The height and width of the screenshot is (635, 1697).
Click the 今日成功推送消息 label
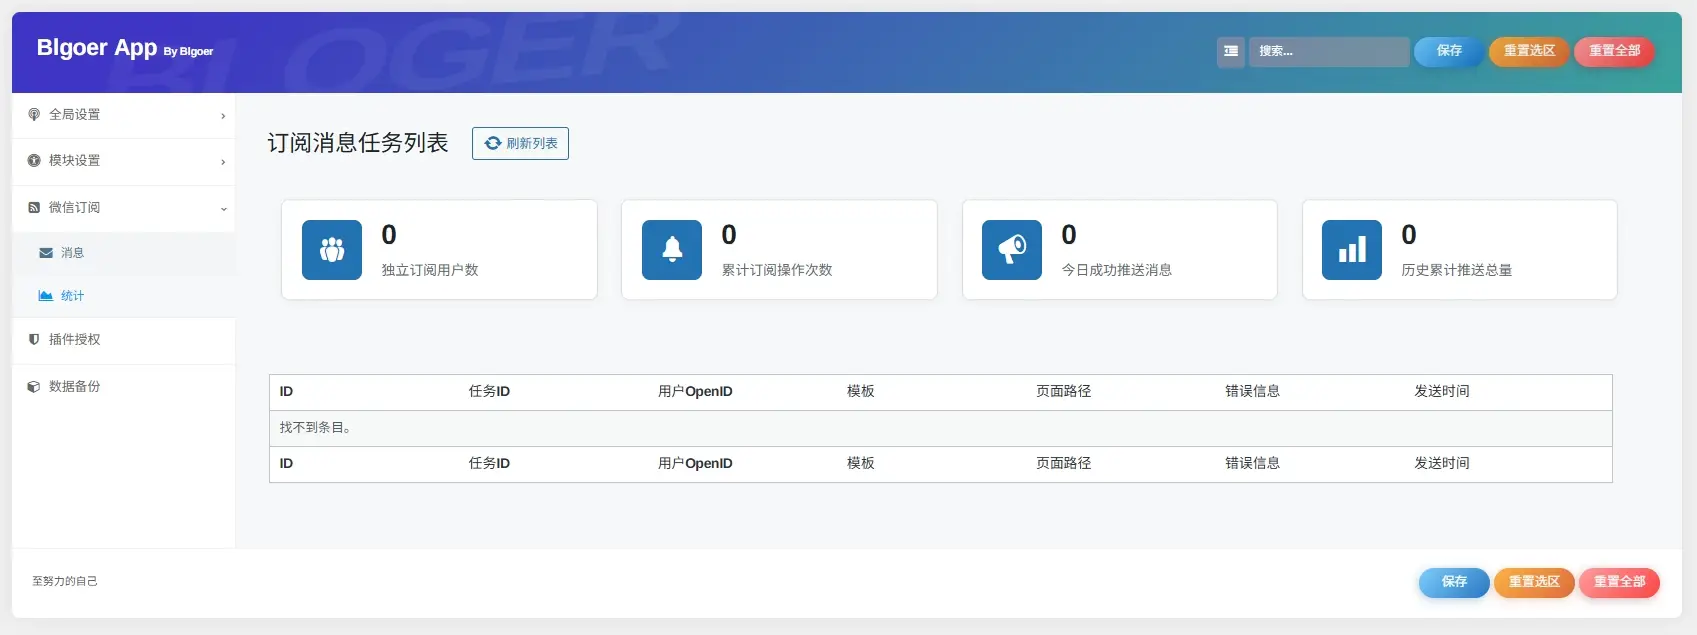point(1116,270)
